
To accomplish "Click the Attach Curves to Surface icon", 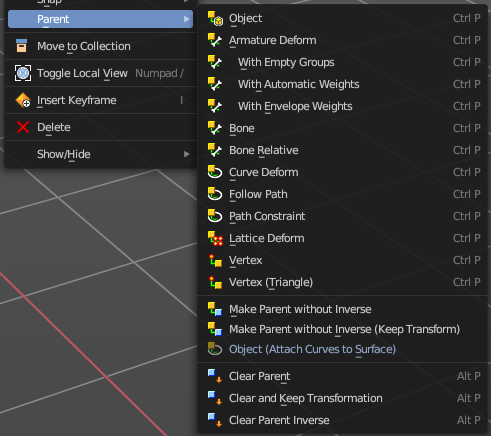I will coord(215,349).
